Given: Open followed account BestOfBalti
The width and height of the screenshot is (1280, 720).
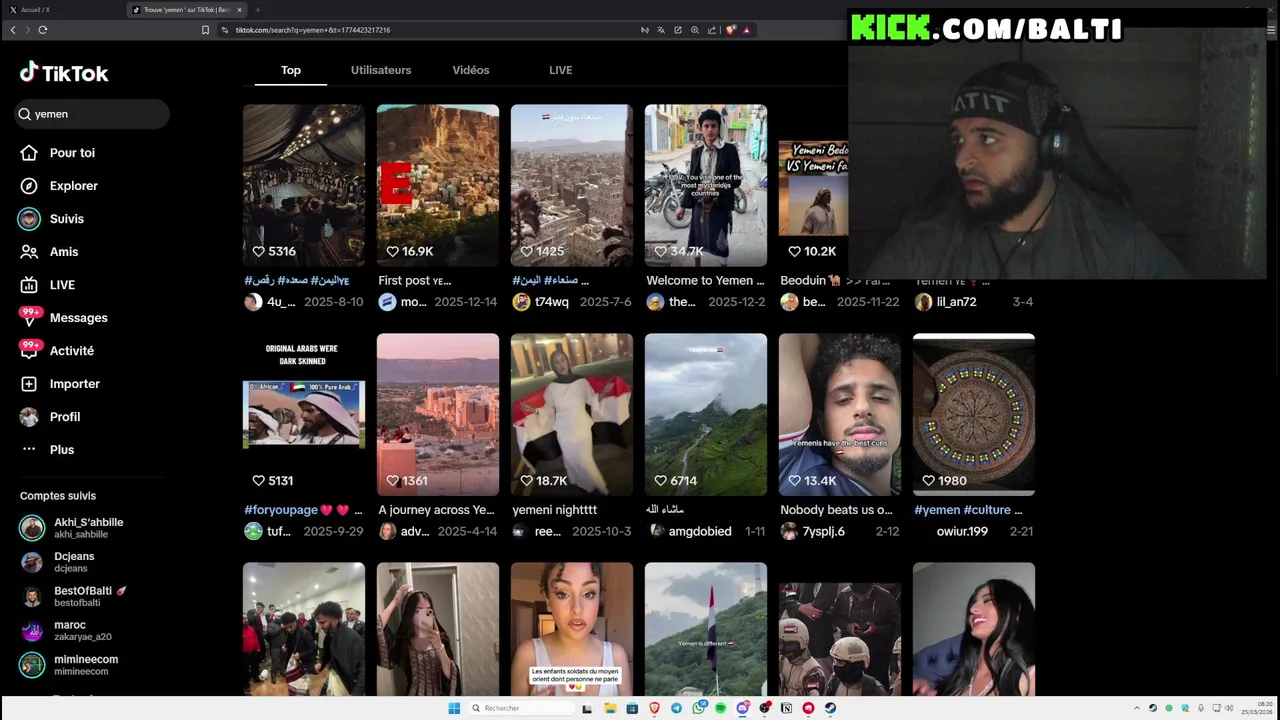Looking at the screenshot, I should (75, 596).
